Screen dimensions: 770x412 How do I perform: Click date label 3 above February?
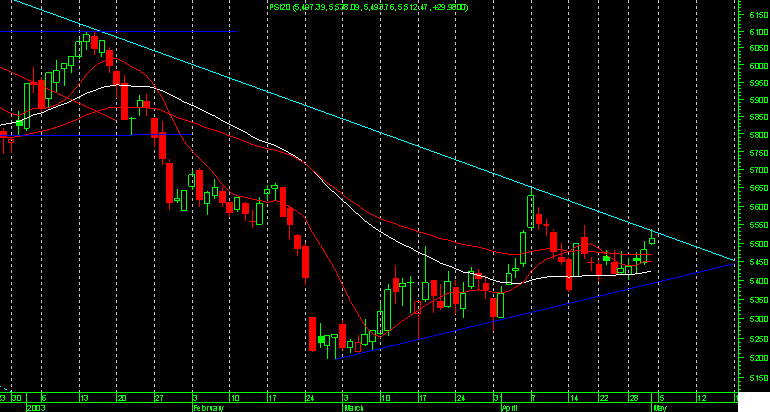[195, 398]
